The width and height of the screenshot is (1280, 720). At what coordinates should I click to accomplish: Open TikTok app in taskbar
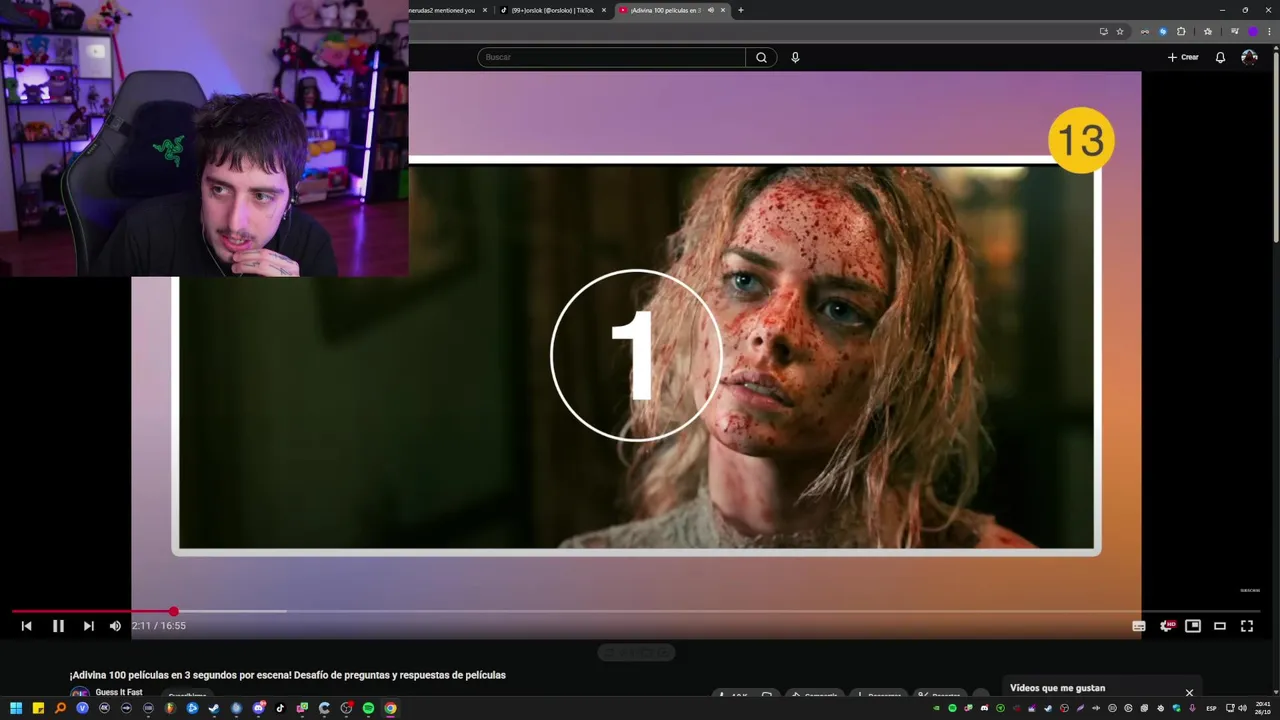tap(280, 708)
